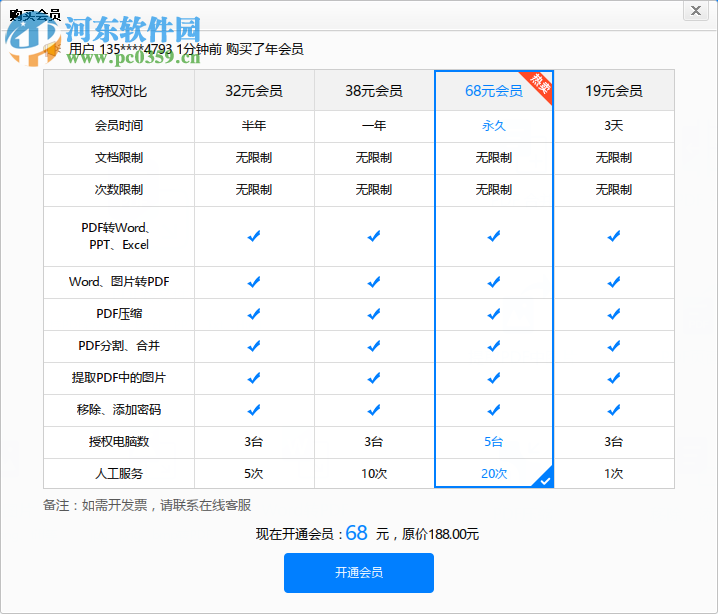Select the 38元会员 plan header
The width and height of the screenshot is (718, 614).
coord(374,91)
